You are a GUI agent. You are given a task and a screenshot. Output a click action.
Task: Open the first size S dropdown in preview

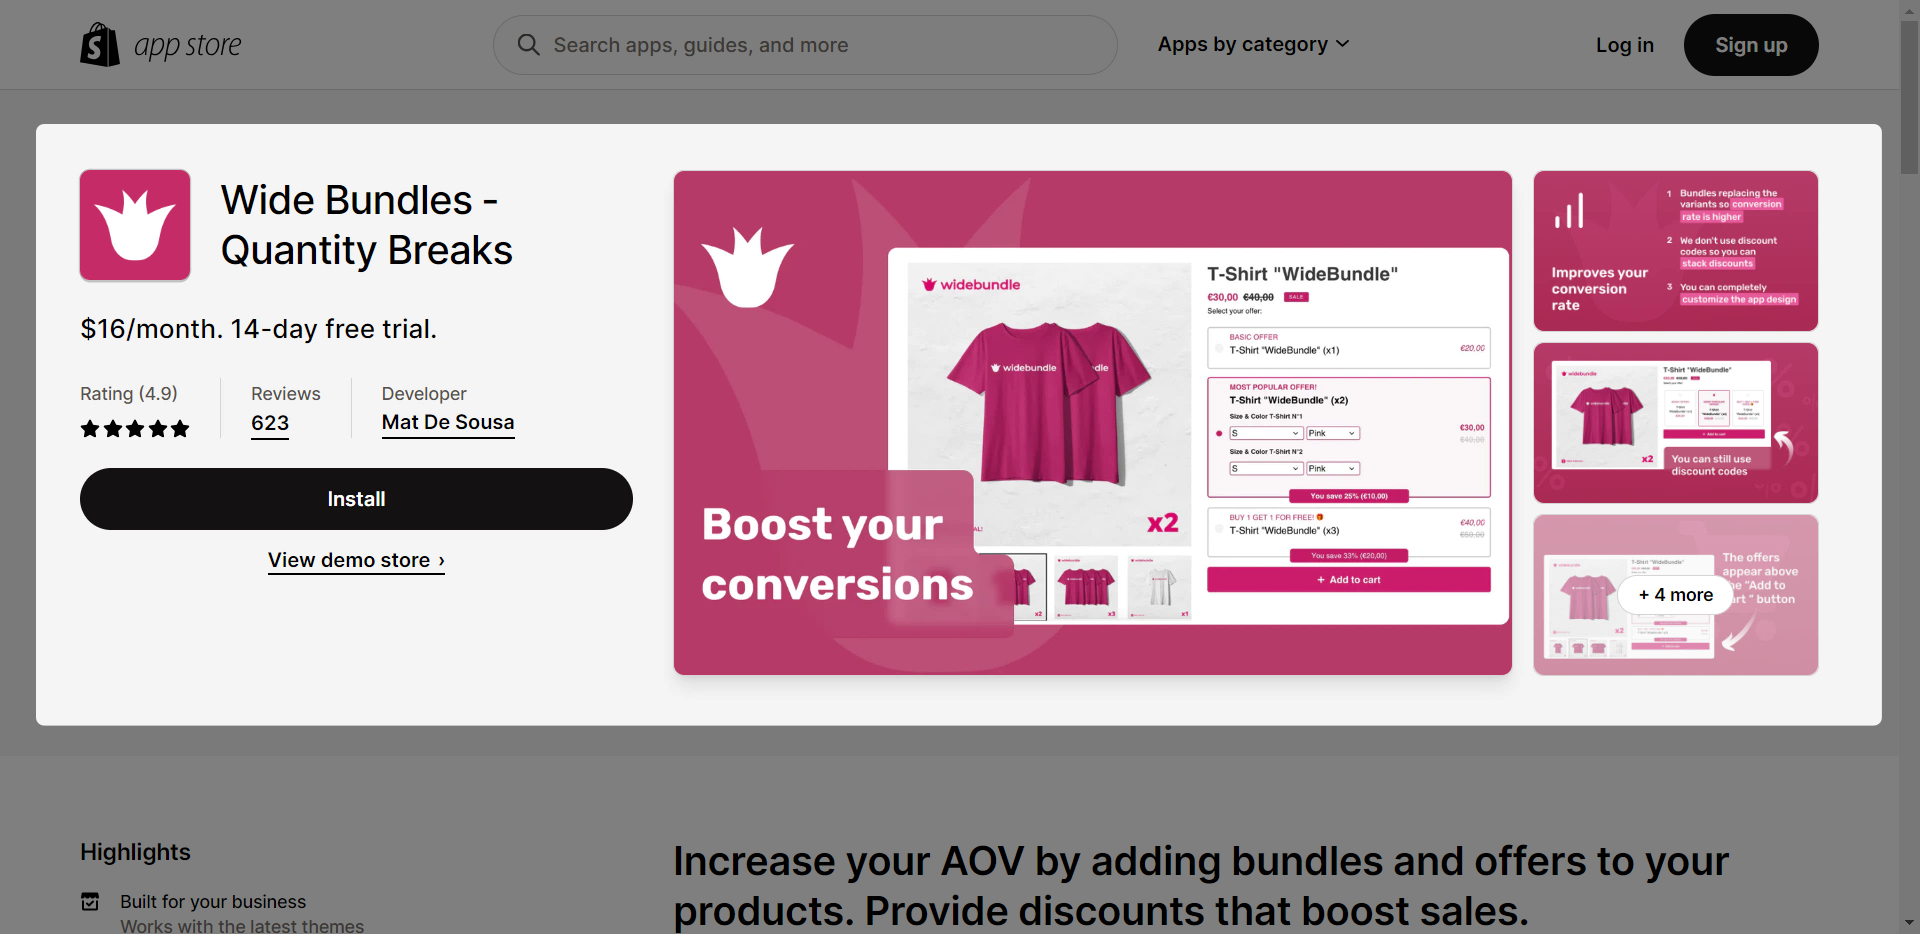[1266, 433]
